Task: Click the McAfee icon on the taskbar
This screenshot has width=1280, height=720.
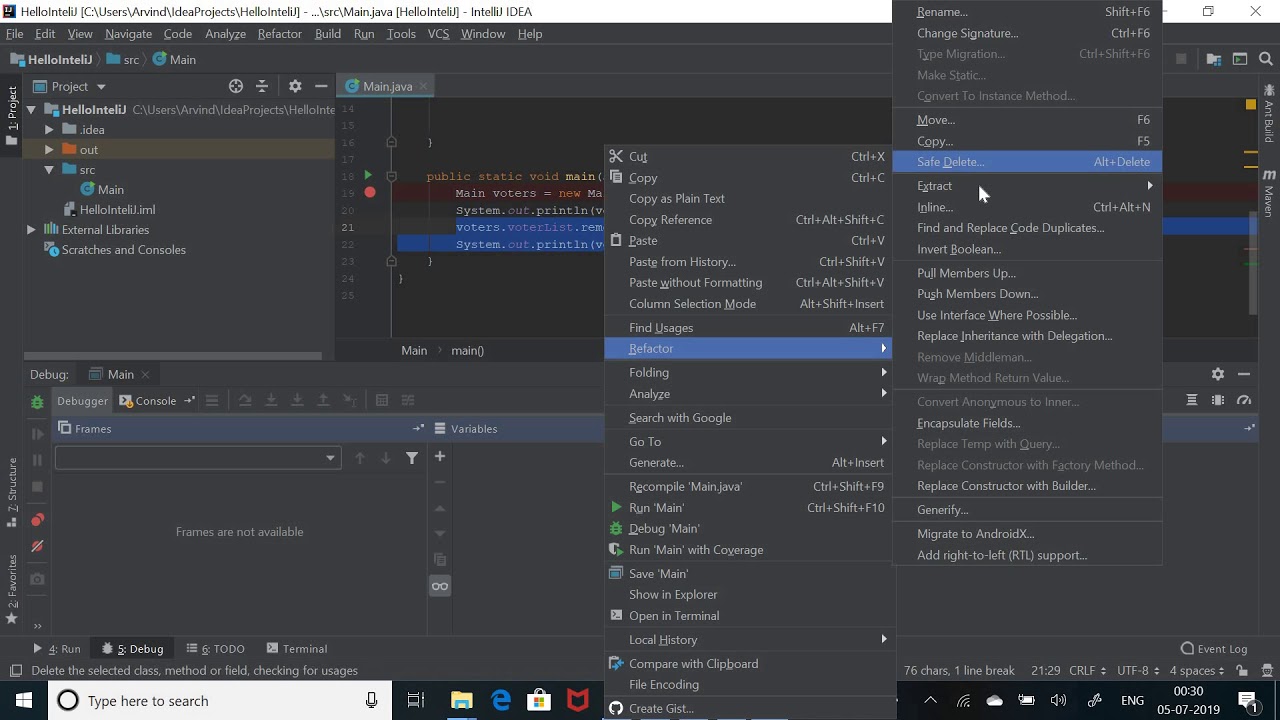Action: click(x=578, y=700)
